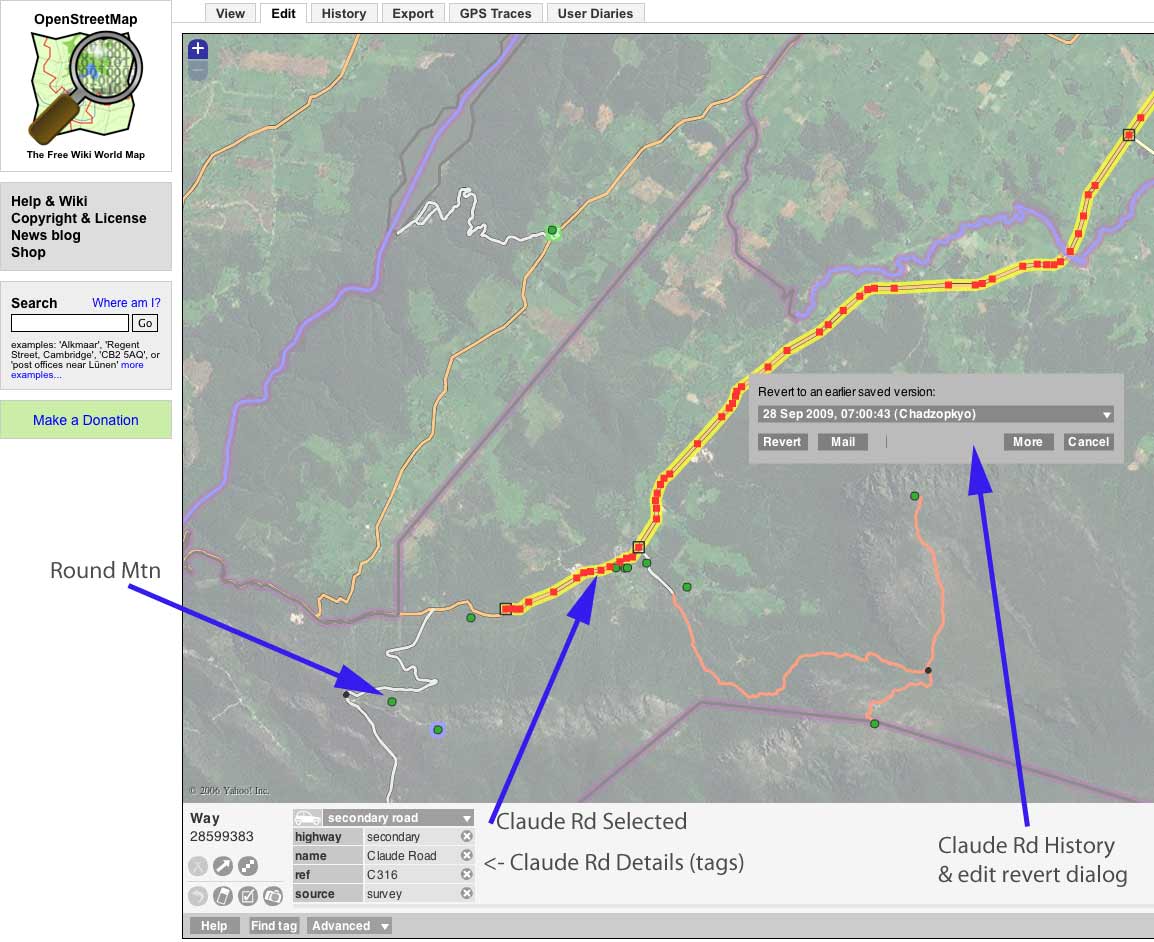Open the Advanced dropdown menu
Image resolution: width=1154 pixels, height=942 pixels.
(x=350, y=926)
